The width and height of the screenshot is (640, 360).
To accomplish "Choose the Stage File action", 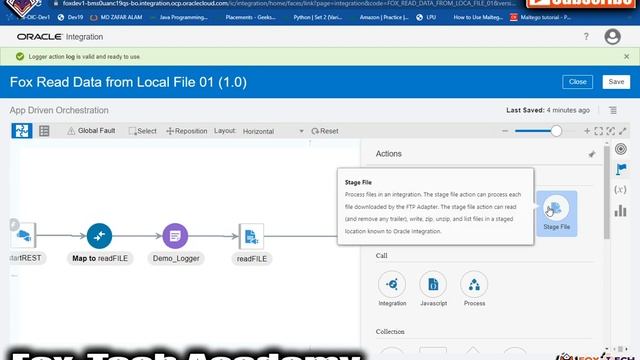I will 556,213.
